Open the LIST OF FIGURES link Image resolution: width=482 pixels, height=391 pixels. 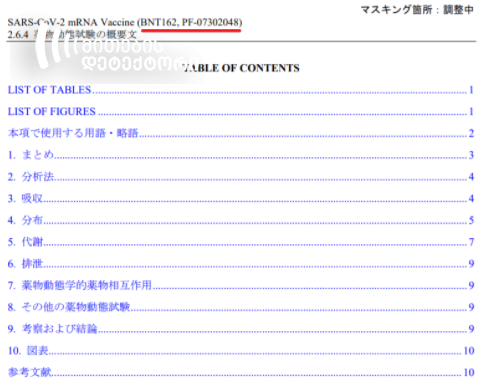click(x=52, y=112)
